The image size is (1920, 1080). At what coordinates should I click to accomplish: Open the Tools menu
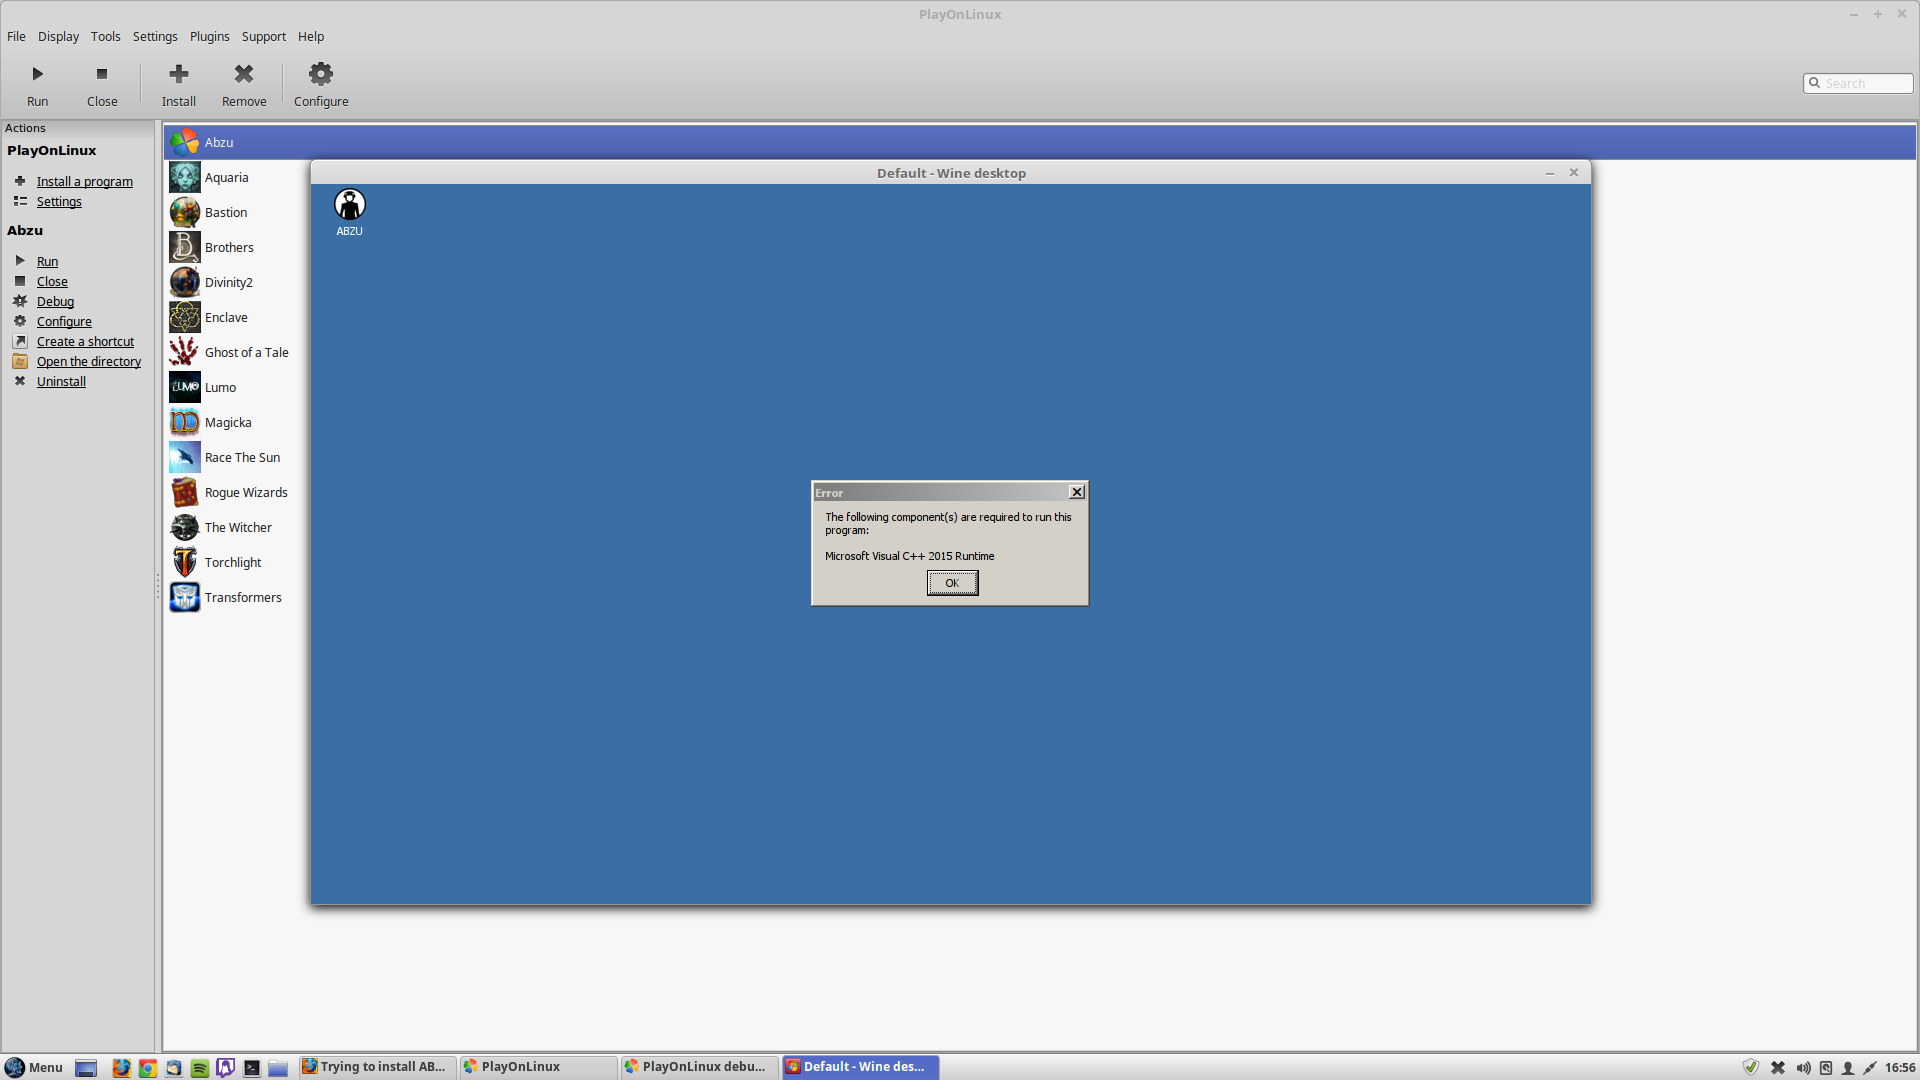point(105,36)
